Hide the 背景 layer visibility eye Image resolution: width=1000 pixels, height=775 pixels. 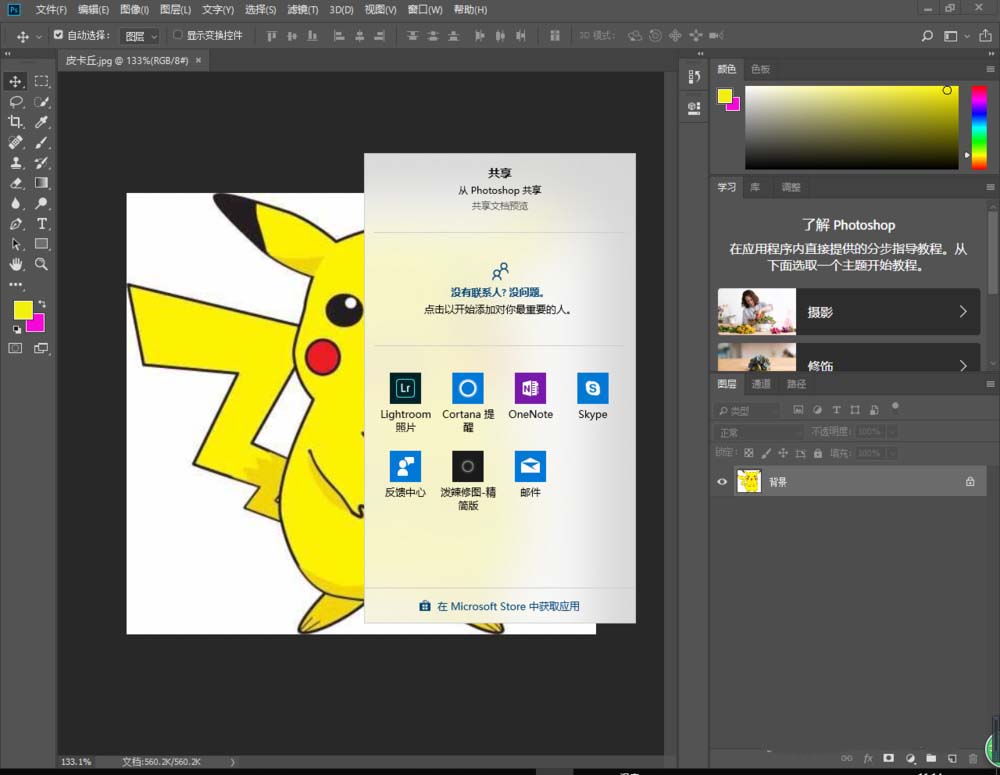722,482
